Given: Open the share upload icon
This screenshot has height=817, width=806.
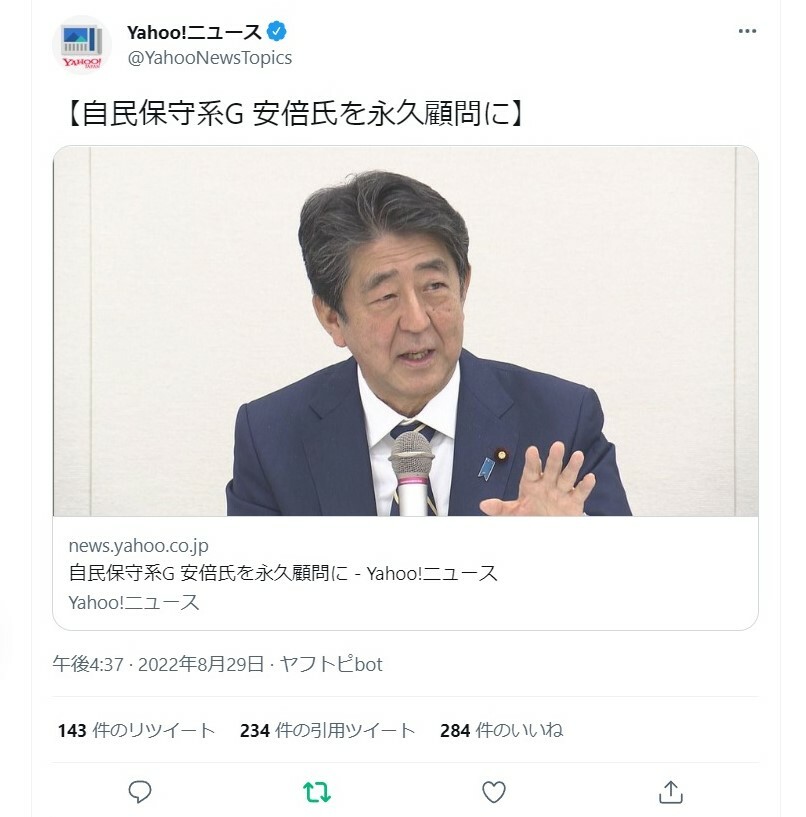Looking at the screenshot, I should [x=671, y=792].
